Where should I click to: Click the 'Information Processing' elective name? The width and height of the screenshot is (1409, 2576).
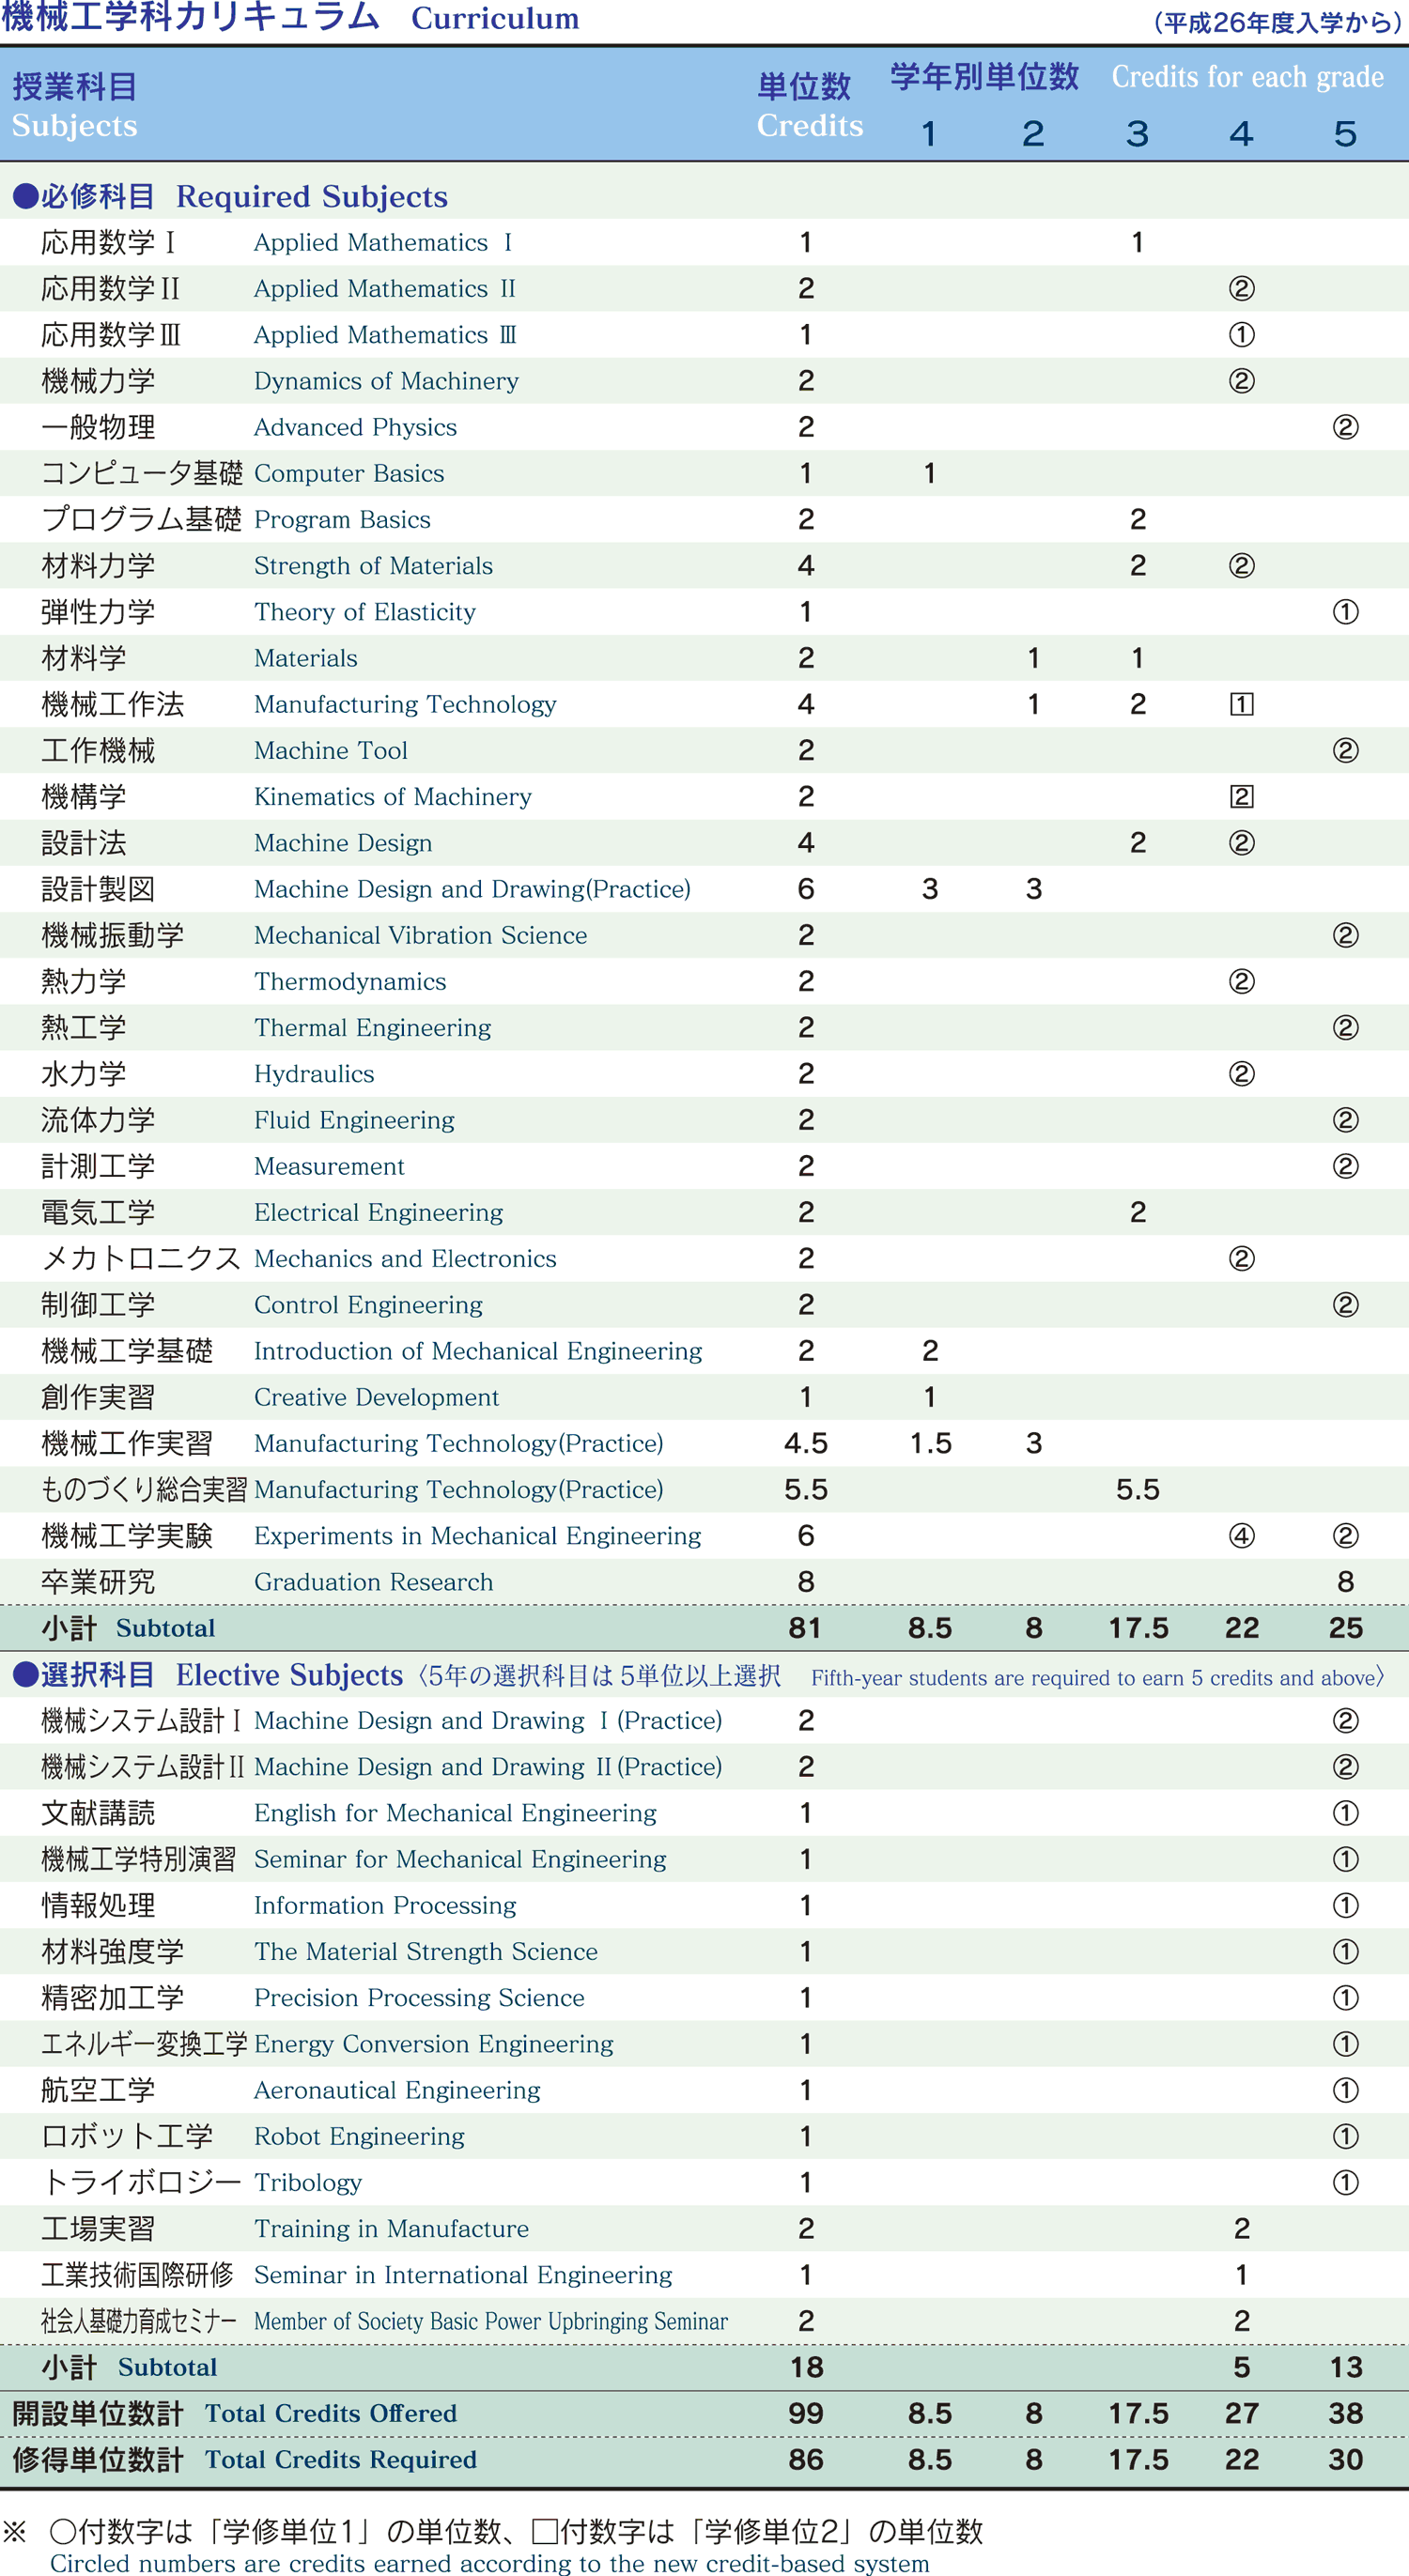[x=385, y=1905]
